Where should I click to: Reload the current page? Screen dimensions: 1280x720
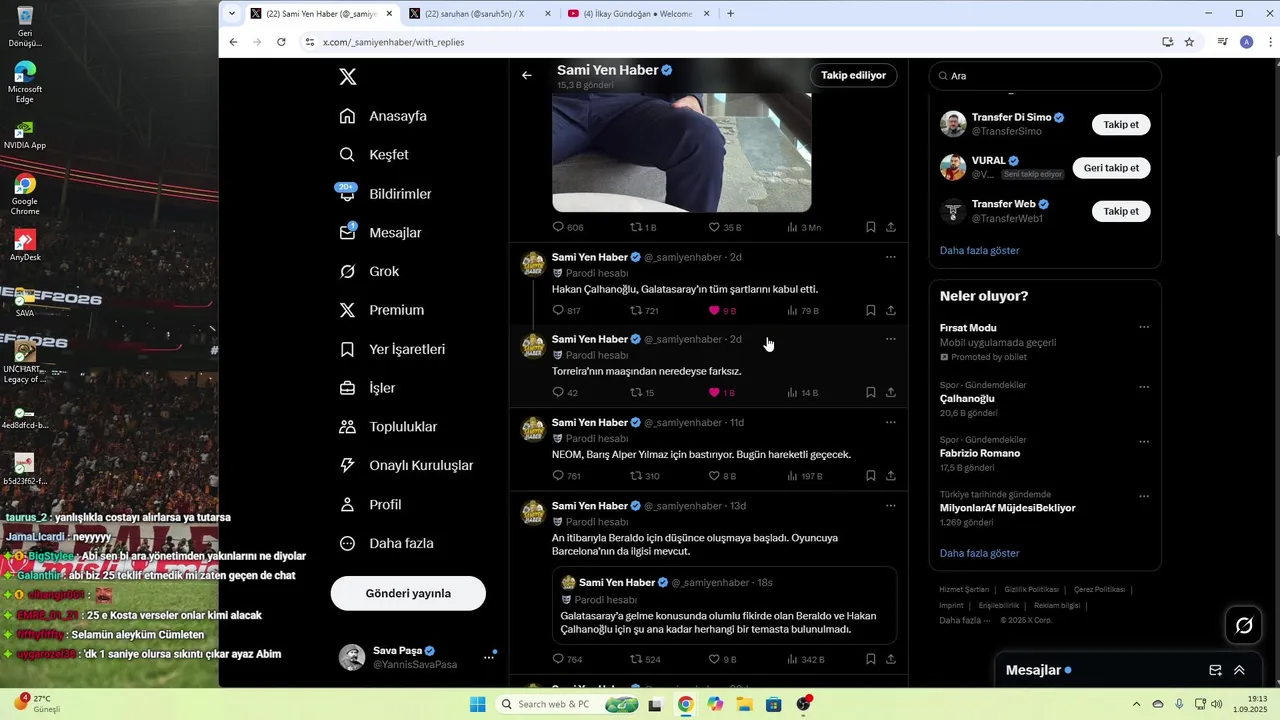click(x=281, y=42)
